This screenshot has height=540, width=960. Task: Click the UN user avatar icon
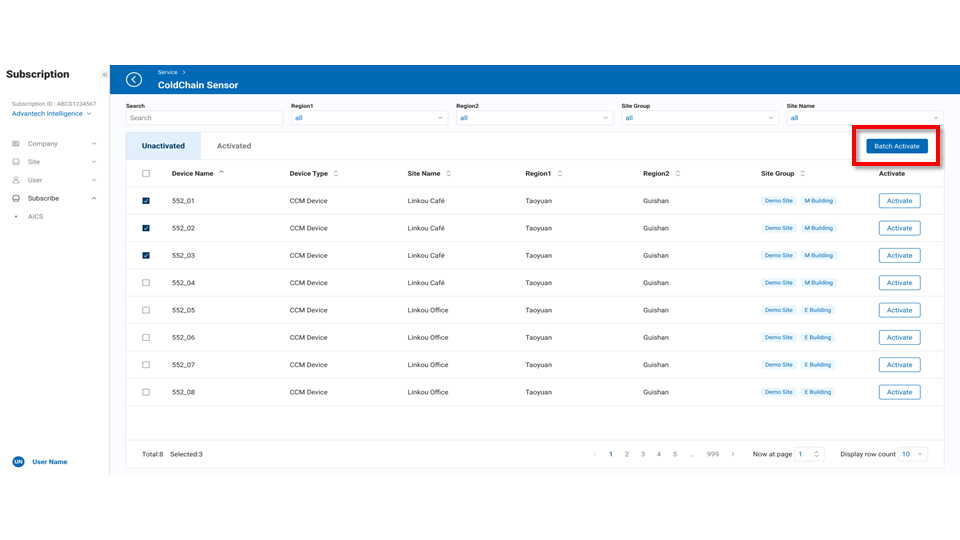(17, 462)
